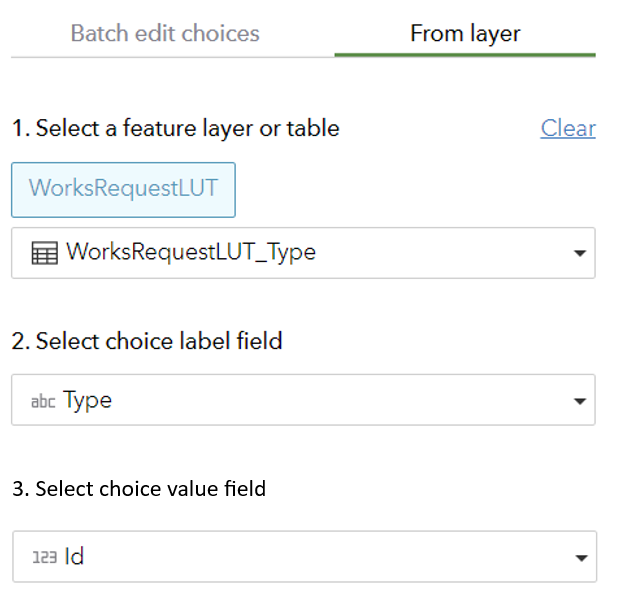The height and width of the screenshot is (601, 618).
Task: Expand the choice value field dropdown arrow
Action: [x=579, y=557]
